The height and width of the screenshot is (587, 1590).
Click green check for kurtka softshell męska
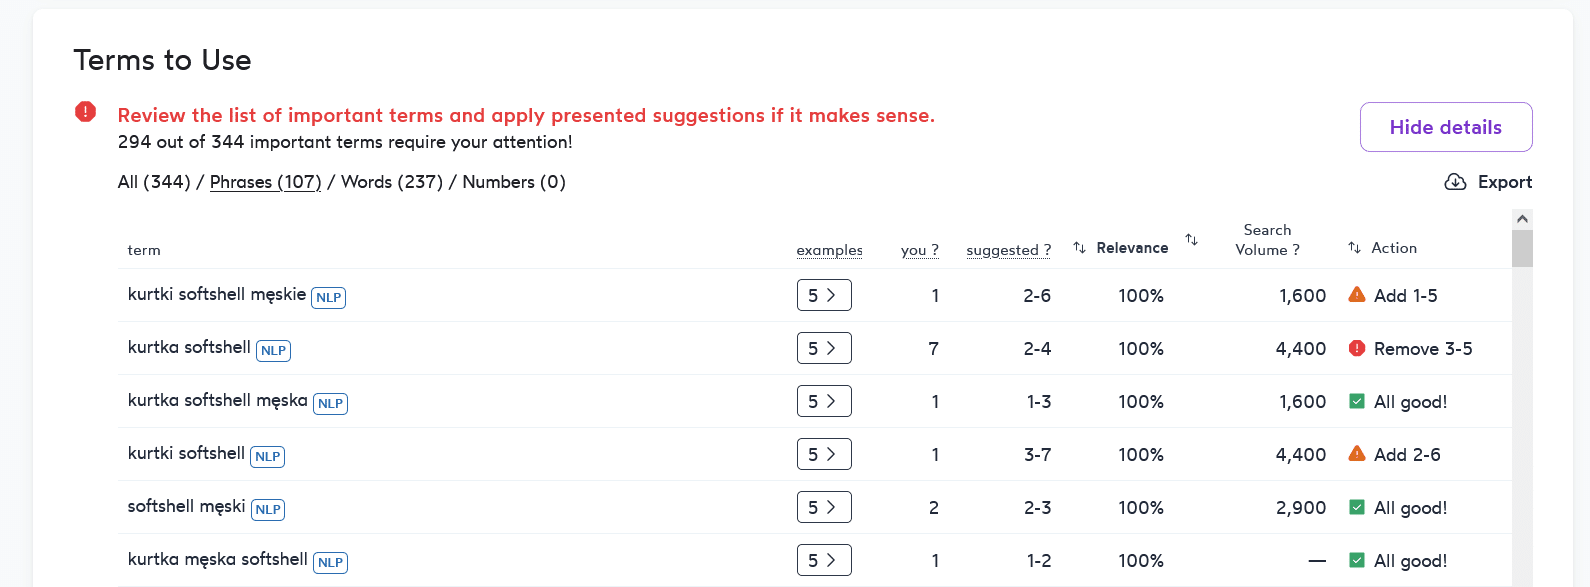tap(1357, 401)
